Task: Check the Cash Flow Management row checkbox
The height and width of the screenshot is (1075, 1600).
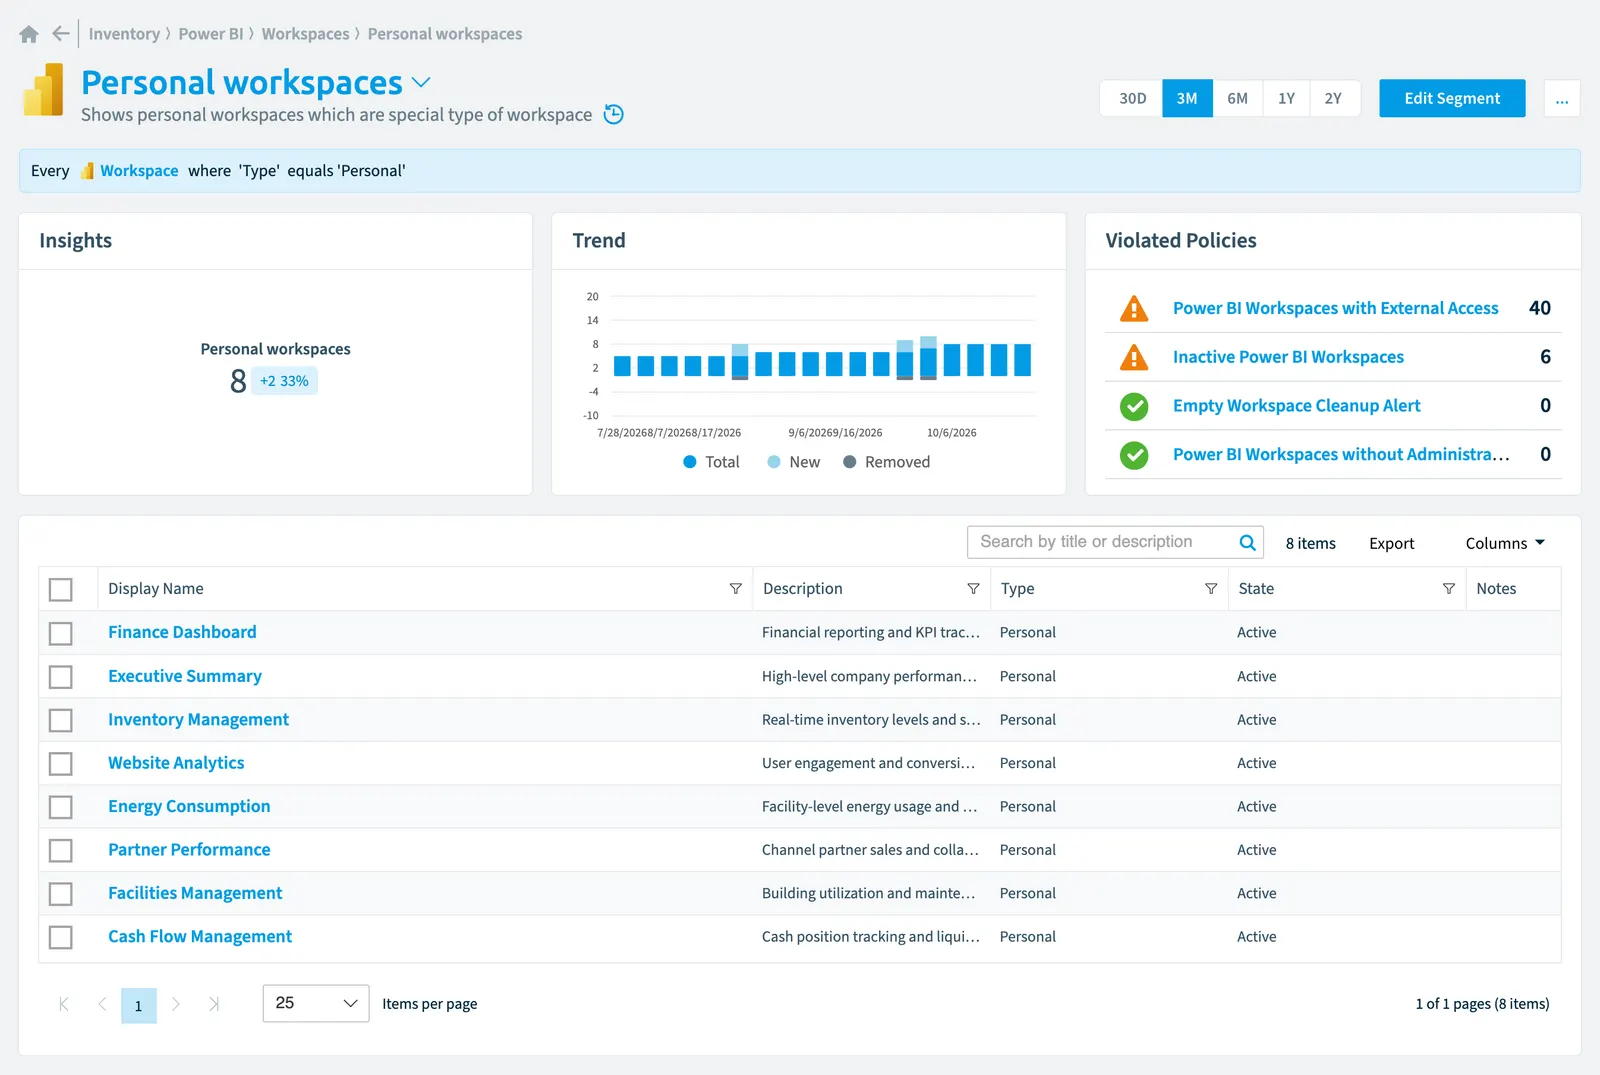Action: coord(61,937)
